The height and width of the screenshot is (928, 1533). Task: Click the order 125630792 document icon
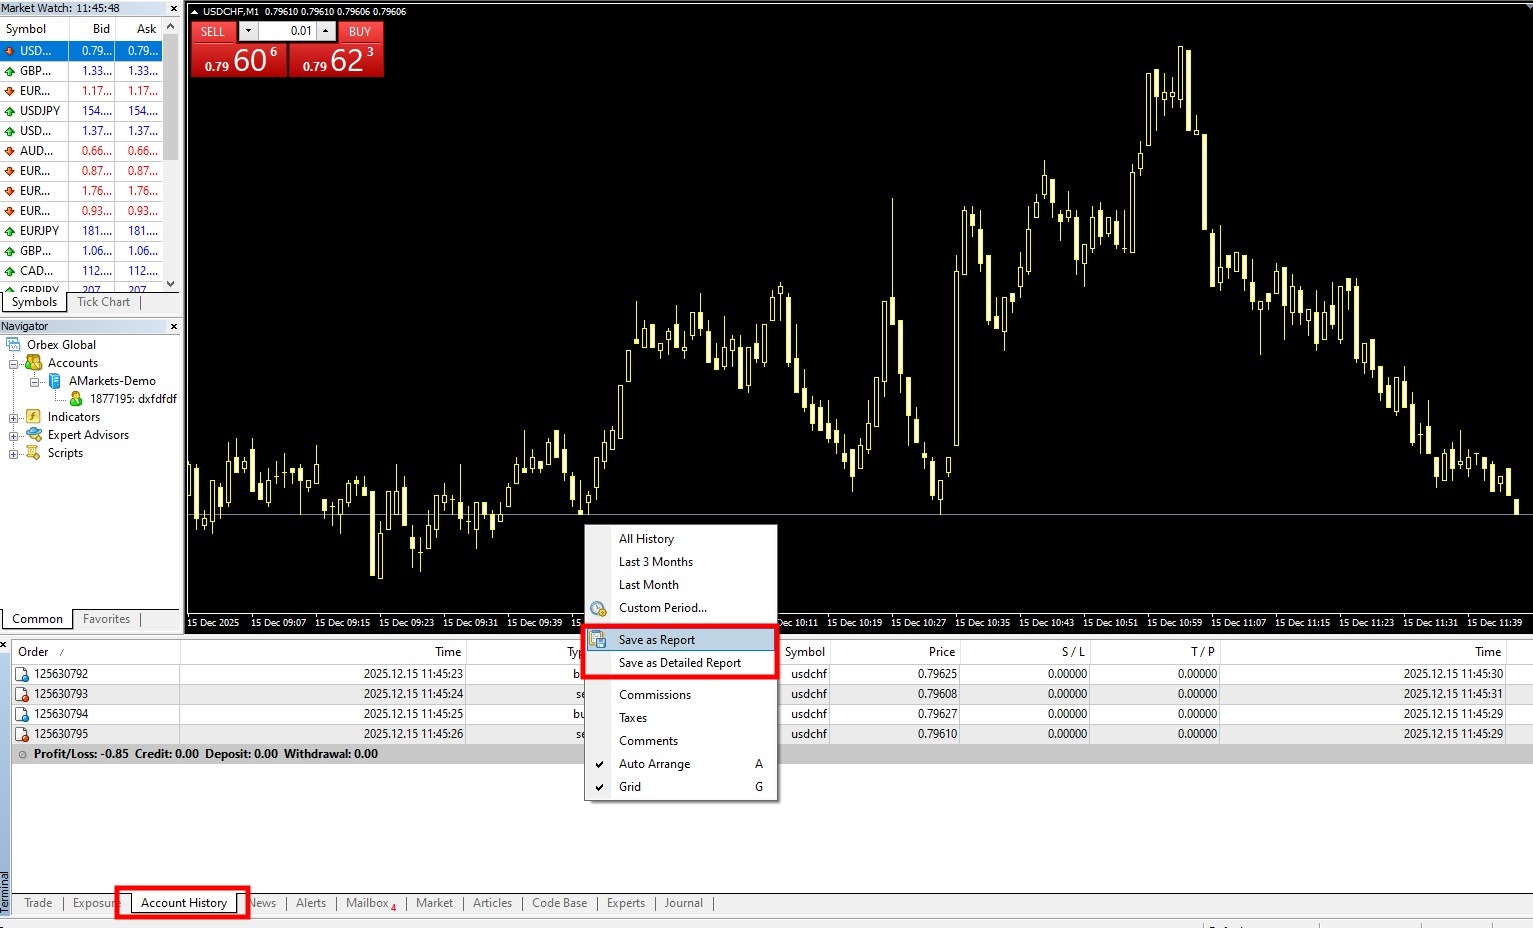point(22,674)
